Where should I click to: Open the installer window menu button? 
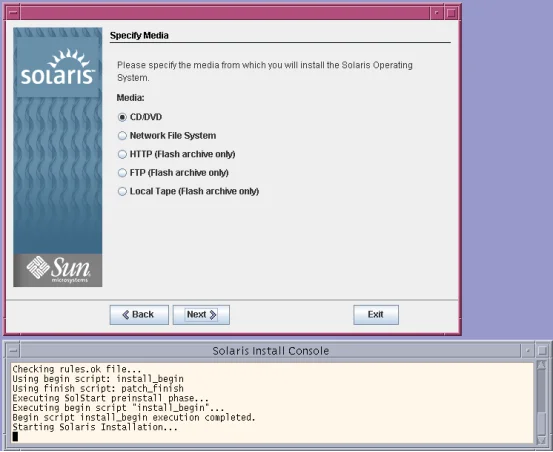click(13, 13)
